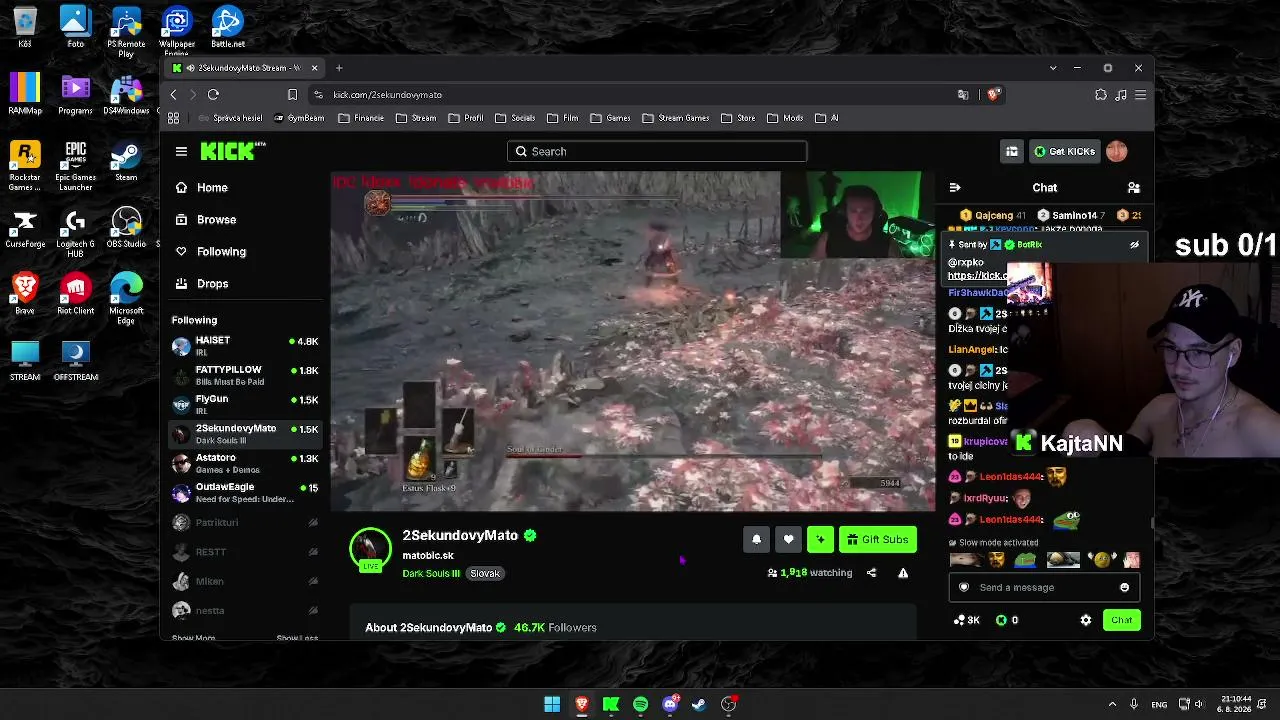Collapse the chat panel with the arrow icon
The width and height of the screenshot is (1280, 720).
(x=955, y=187)
